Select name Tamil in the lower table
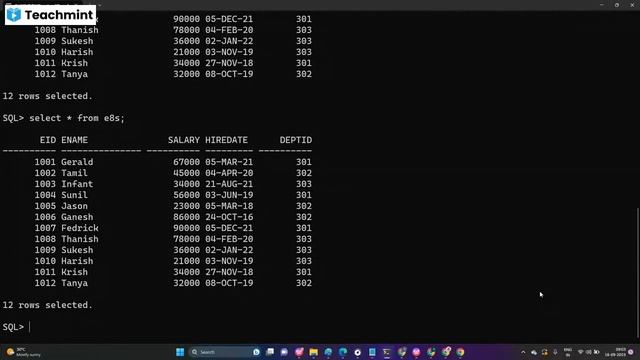The image size is (640, 360). [x=74, y=173]
